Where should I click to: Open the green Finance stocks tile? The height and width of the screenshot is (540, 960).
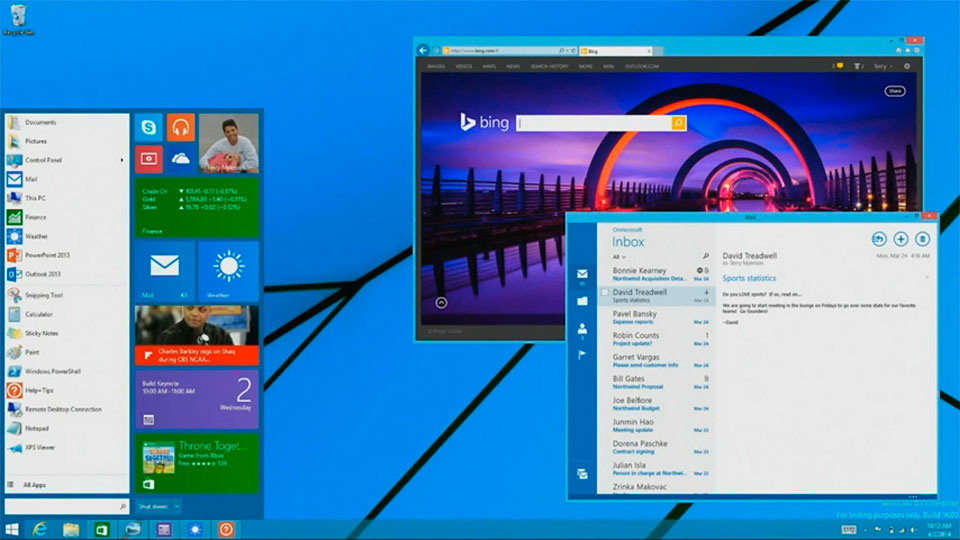[197, 207]
